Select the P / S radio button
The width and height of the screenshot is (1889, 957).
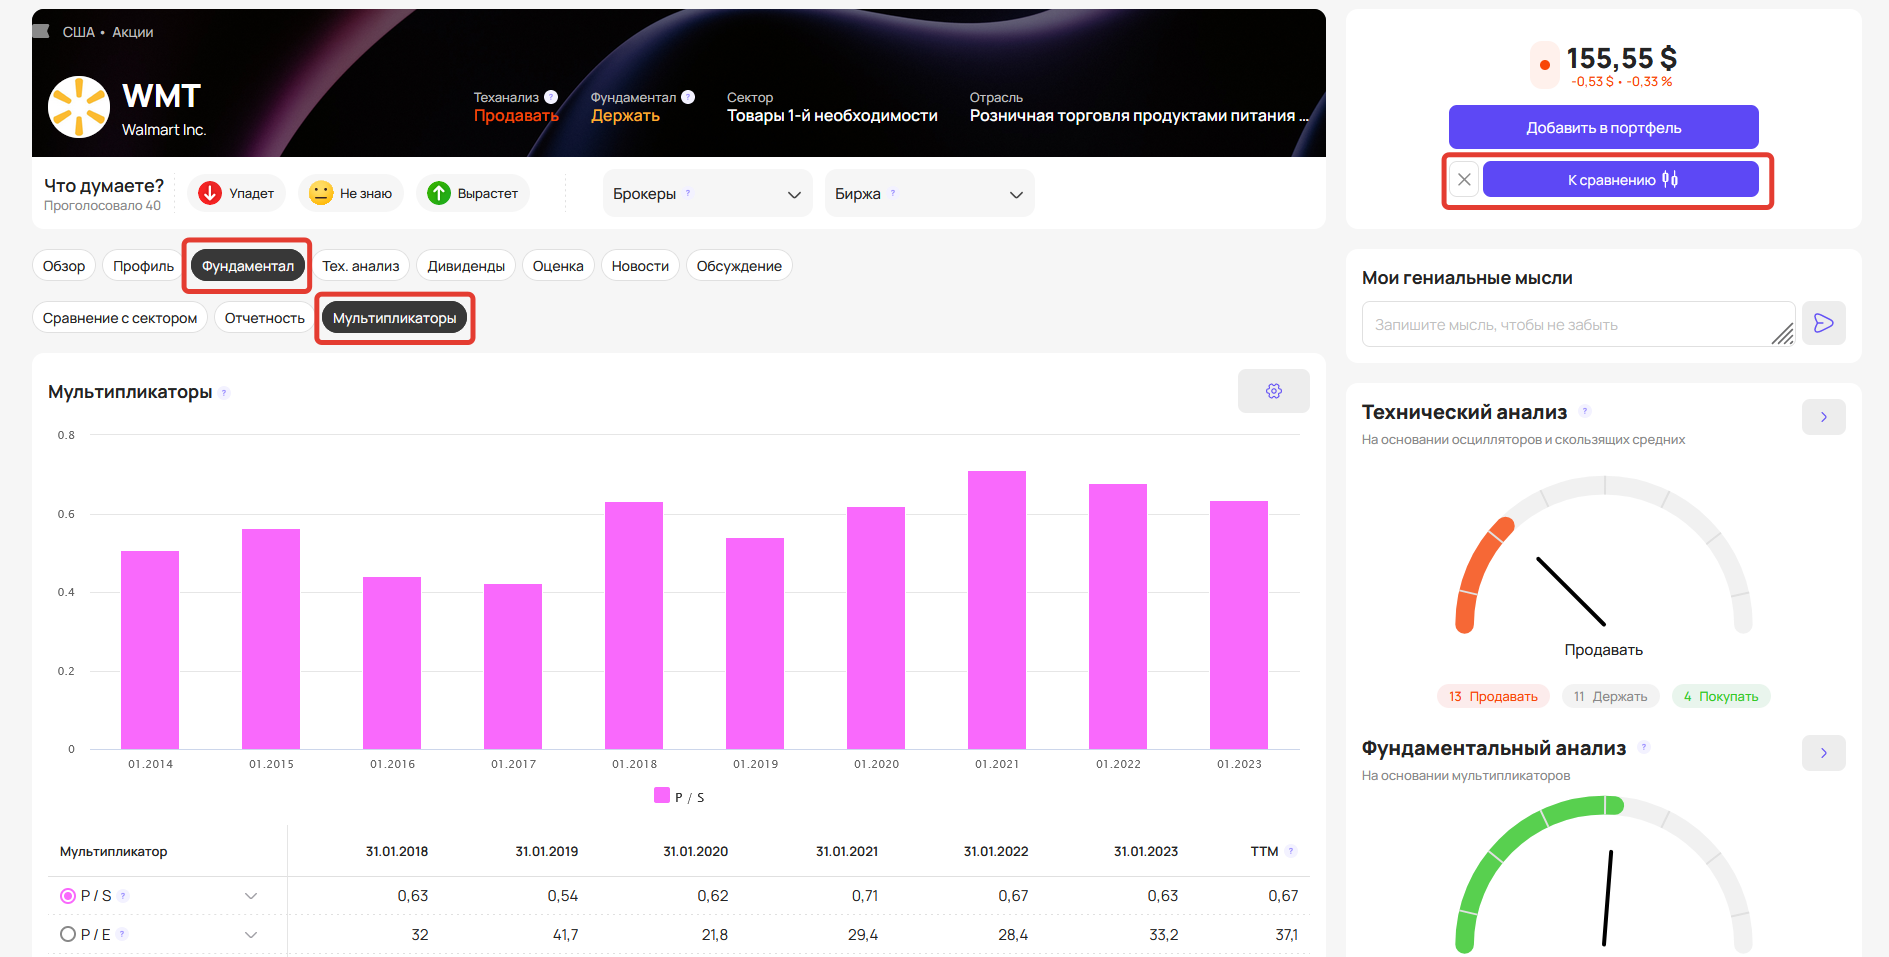point(68,896)
